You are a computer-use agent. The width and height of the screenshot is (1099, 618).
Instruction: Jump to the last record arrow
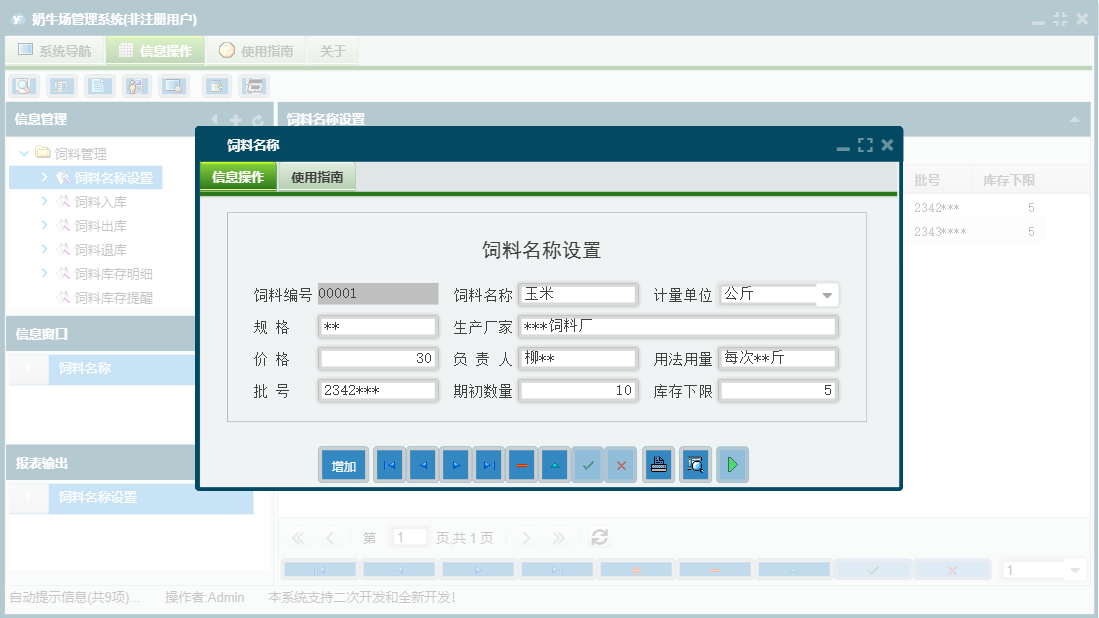tap(488, 465)
